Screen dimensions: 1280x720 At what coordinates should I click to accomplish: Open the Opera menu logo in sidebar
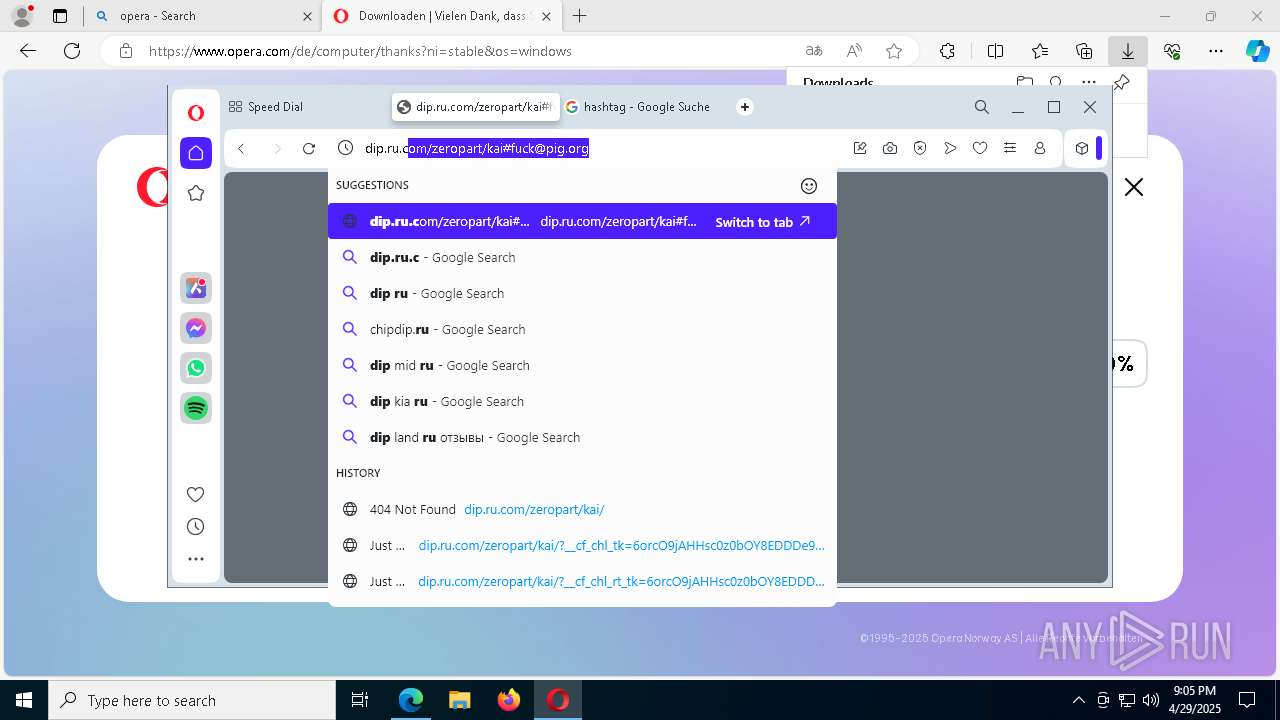click(196, 113)
